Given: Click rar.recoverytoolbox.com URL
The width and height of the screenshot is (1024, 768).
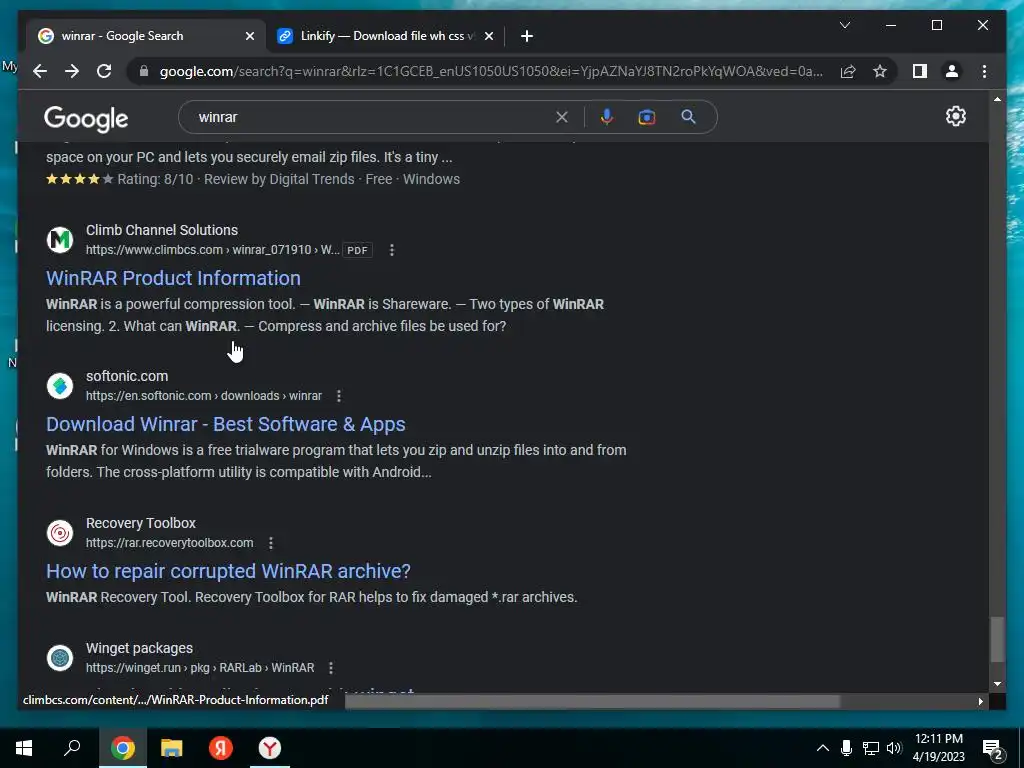Looking at the screenshot, I should point(170,543).
